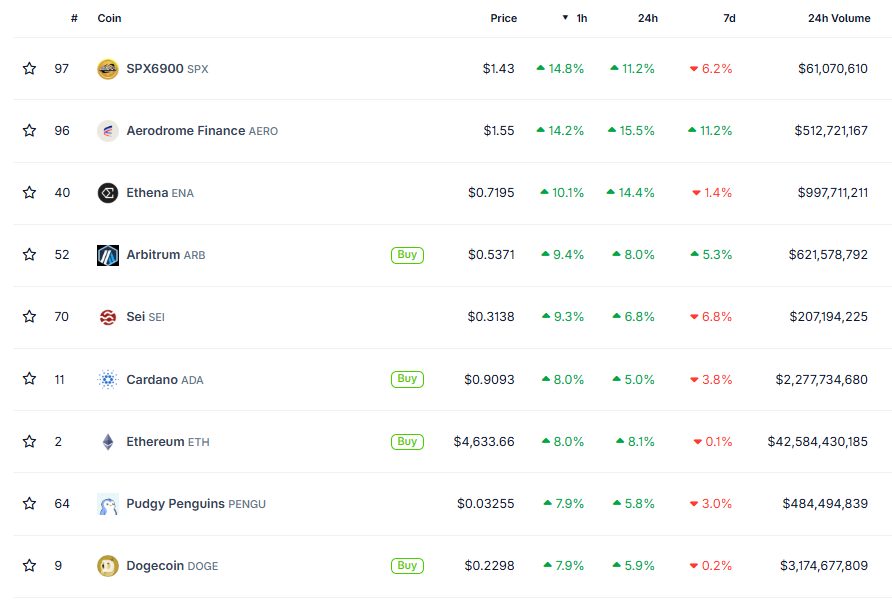Viewport: 892px width, 600px height.
Task: Click the Dogecoin coin icon
Action: pyautogui.click(x=108, y=566)
